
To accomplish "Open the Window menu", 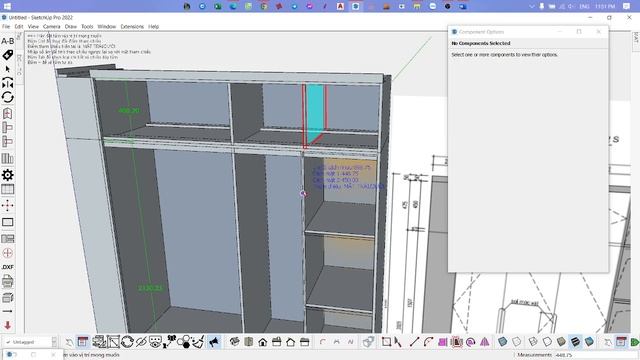I will [107, 27].
